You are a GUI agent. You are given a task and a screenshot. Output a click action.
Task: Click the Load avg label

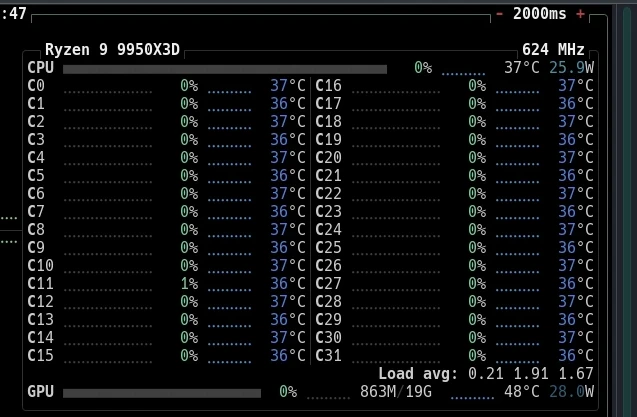(x=418, y=374)
